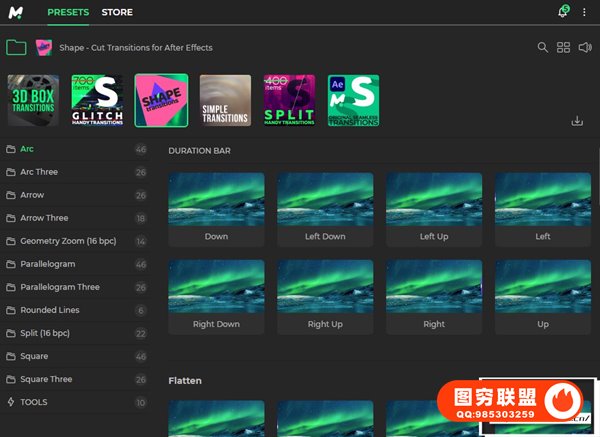Open the Simple Transitions pack
The height and width of the screenshot is (437, 600).
click(225, 100)
